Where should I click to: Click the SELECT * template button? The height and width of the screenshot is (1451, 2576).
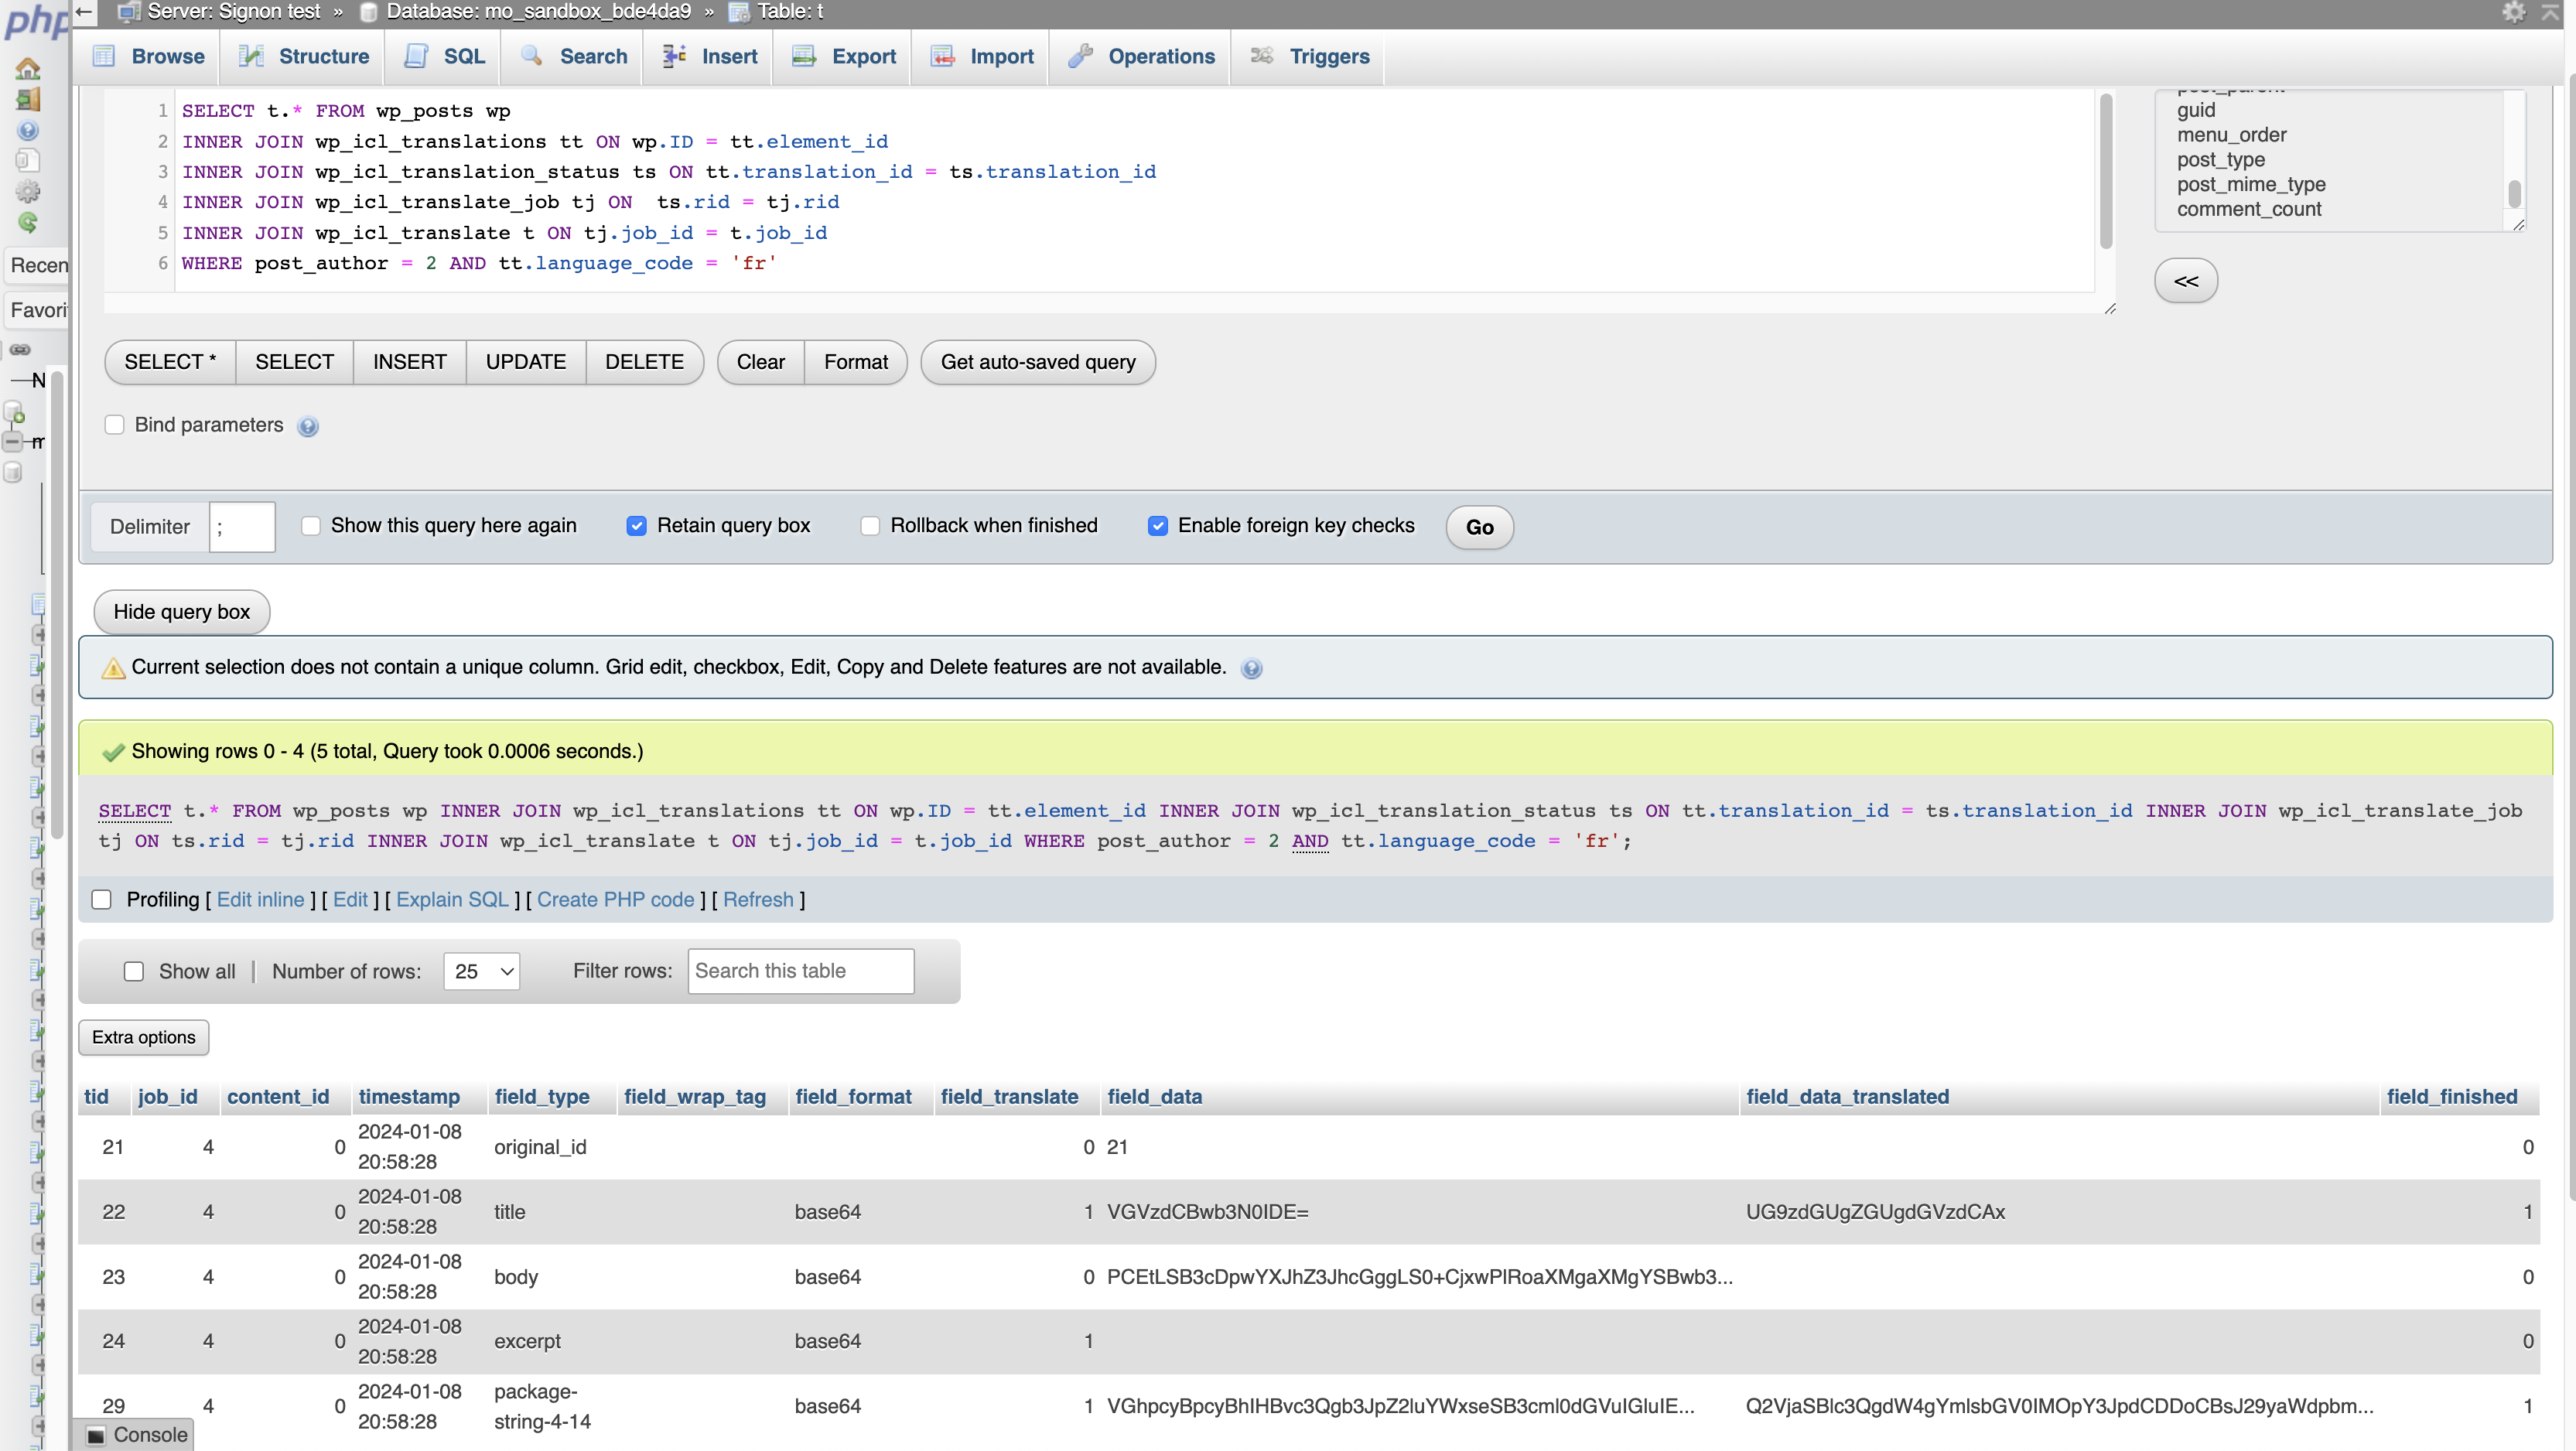(170, 362)
